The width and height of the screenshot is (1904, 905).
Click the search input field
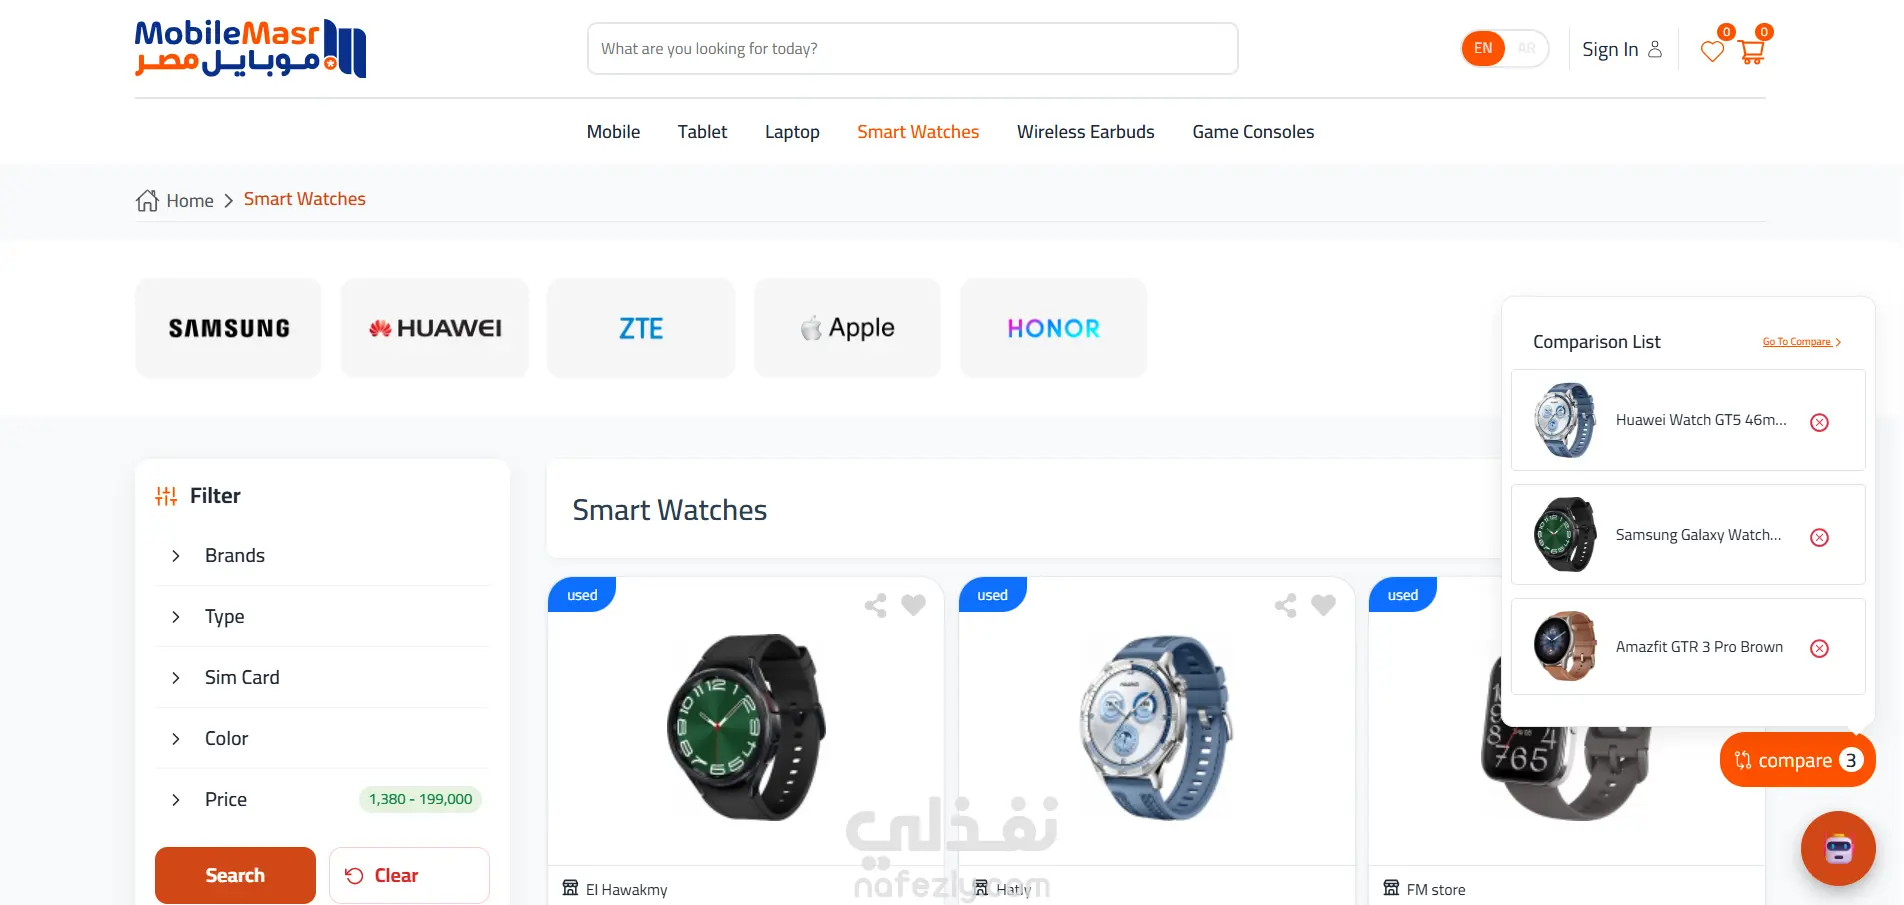912,48
